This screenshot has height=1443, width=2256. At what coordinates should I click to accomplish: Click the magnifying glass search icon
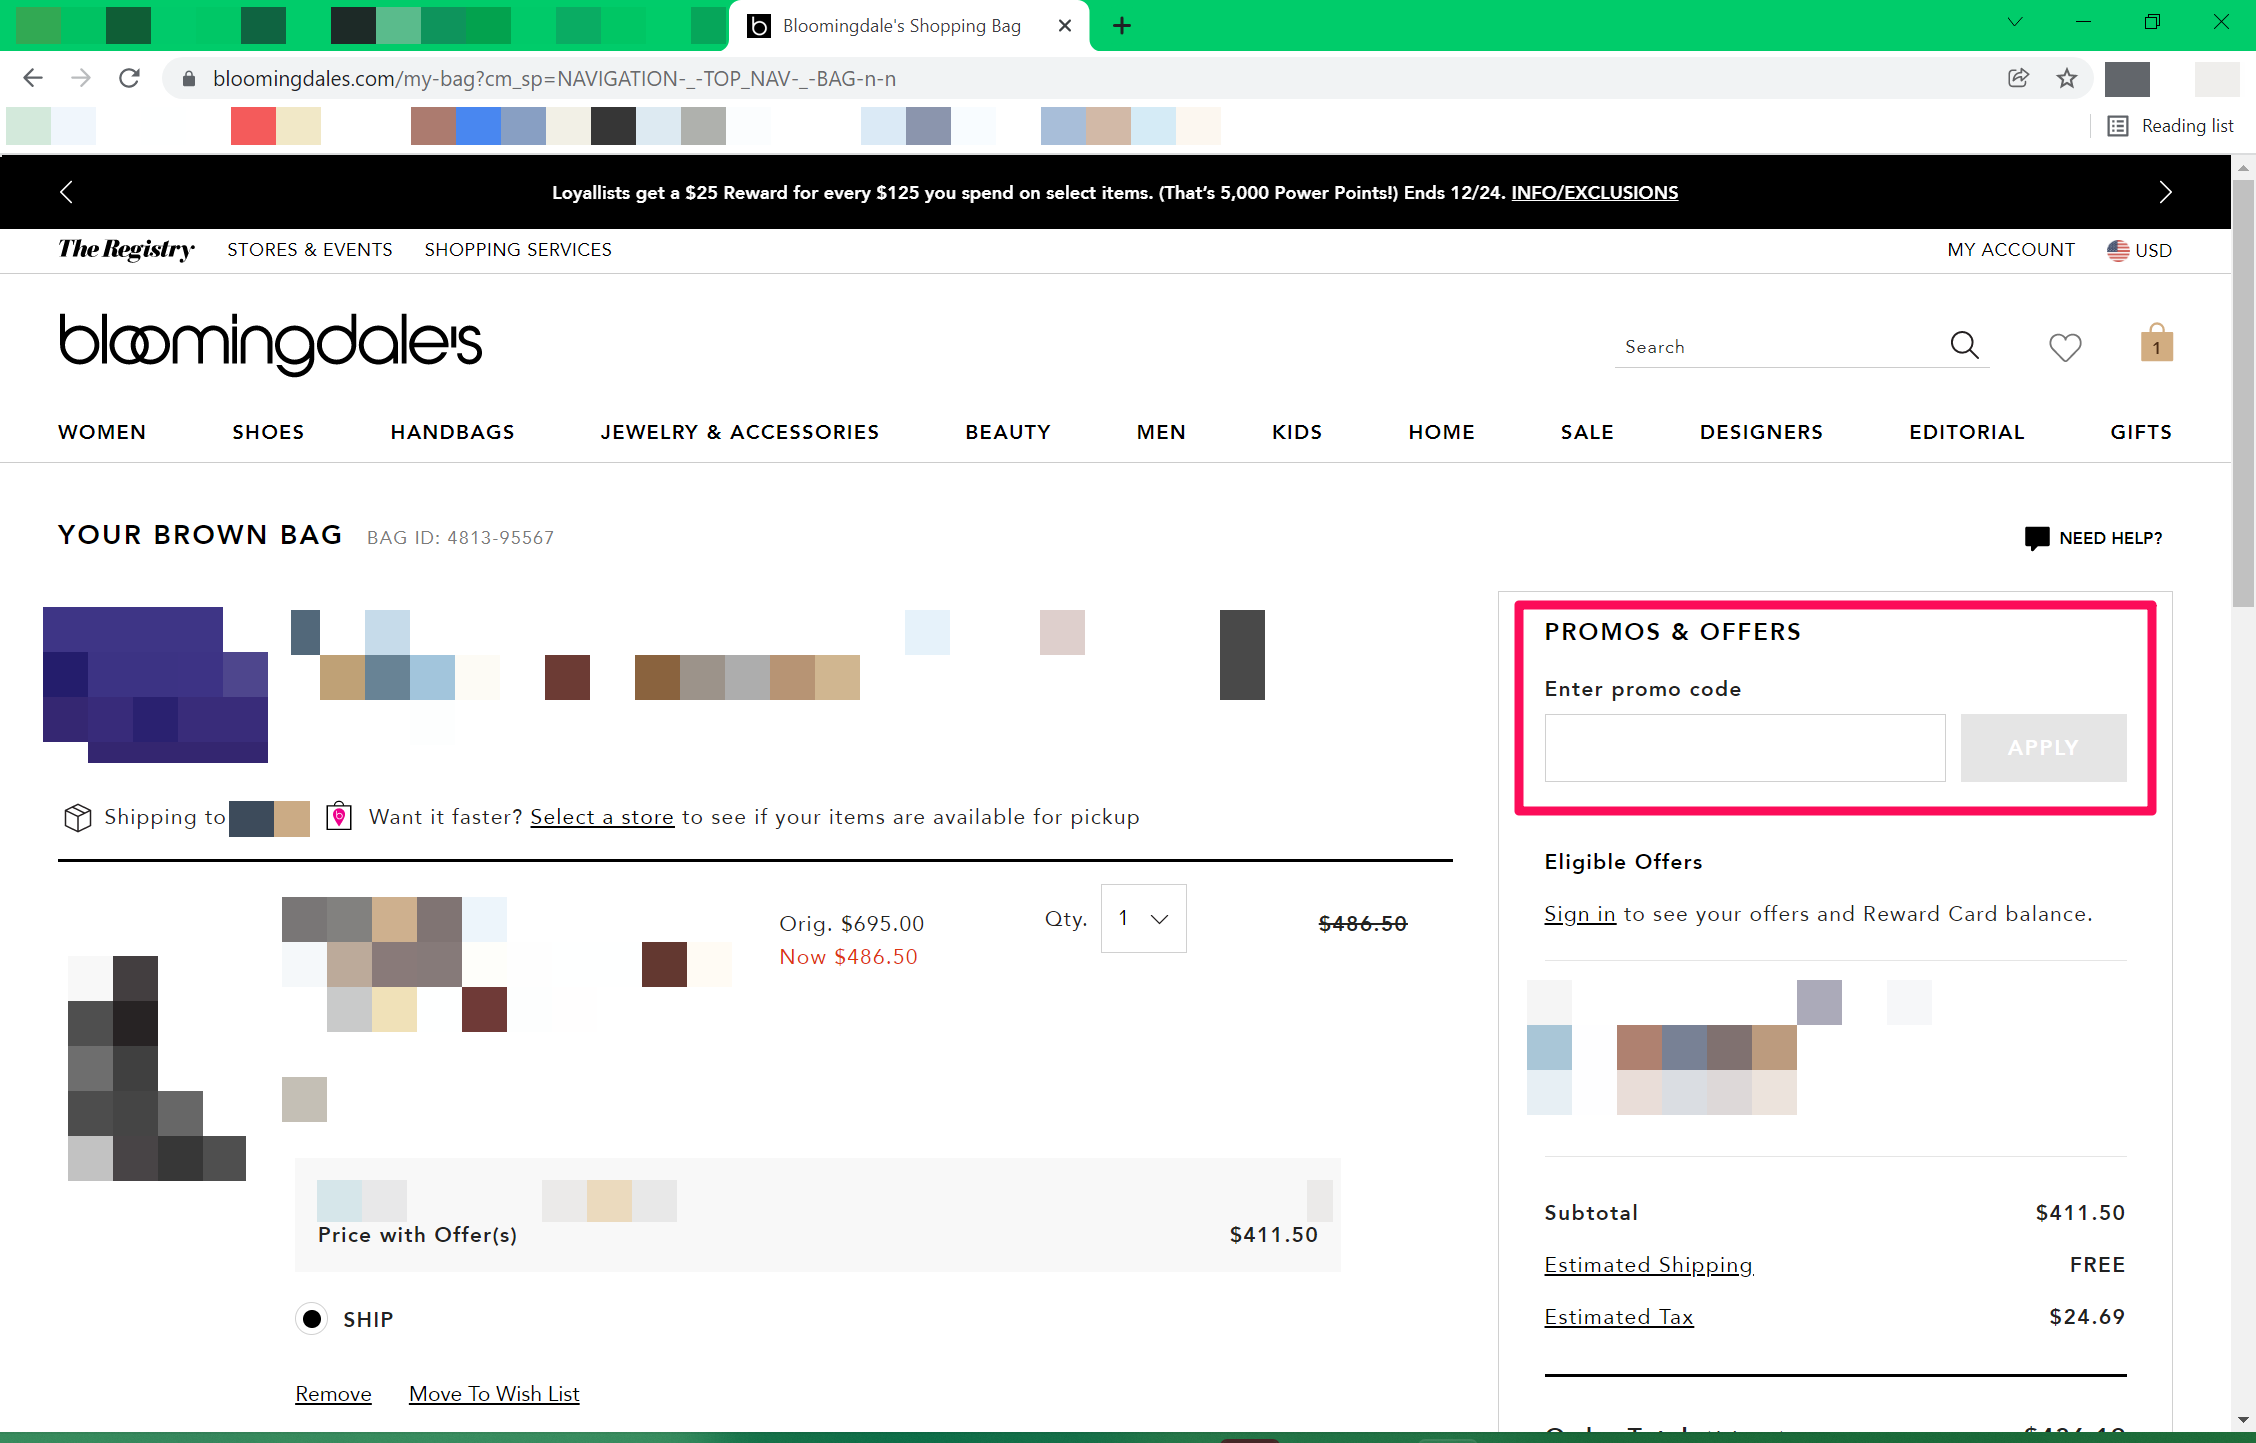click(1964, 345)
